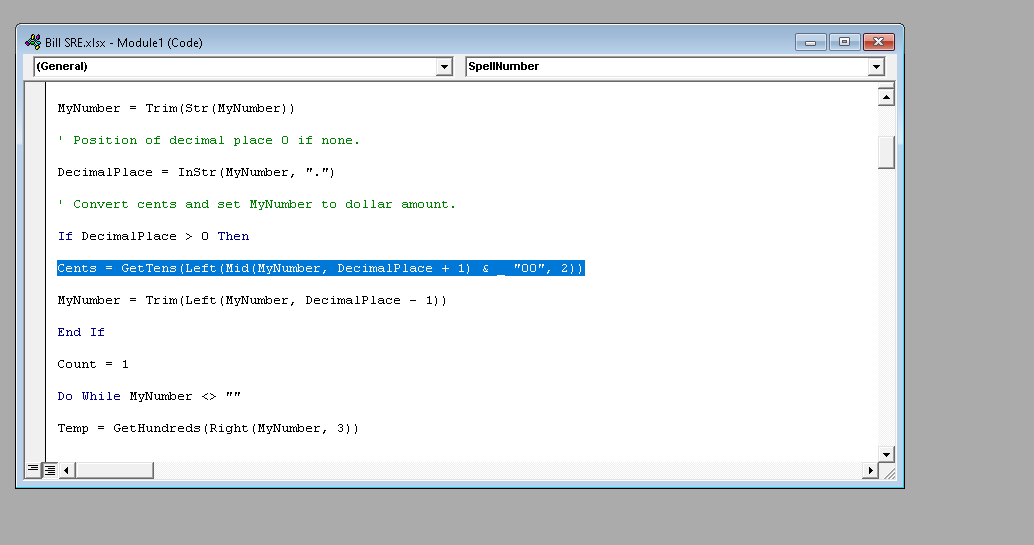Switch to Procedure View button
Screen dimensions: 1034x545
point(33,470)
